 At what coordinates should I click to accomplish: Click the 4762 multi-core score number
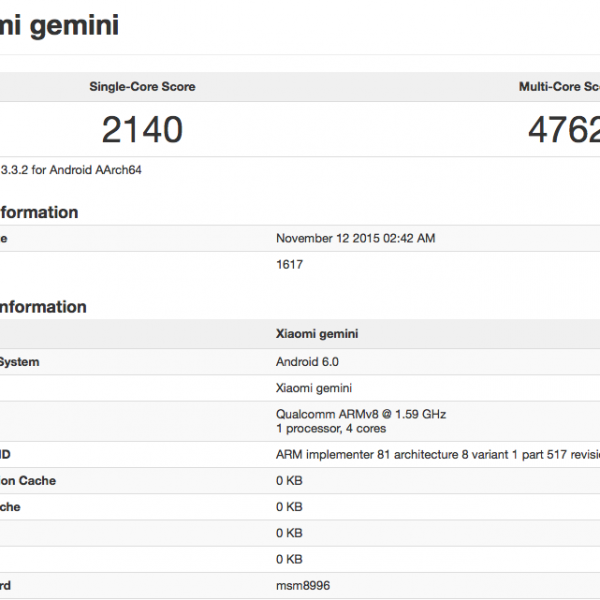click(x=564, y=129)
